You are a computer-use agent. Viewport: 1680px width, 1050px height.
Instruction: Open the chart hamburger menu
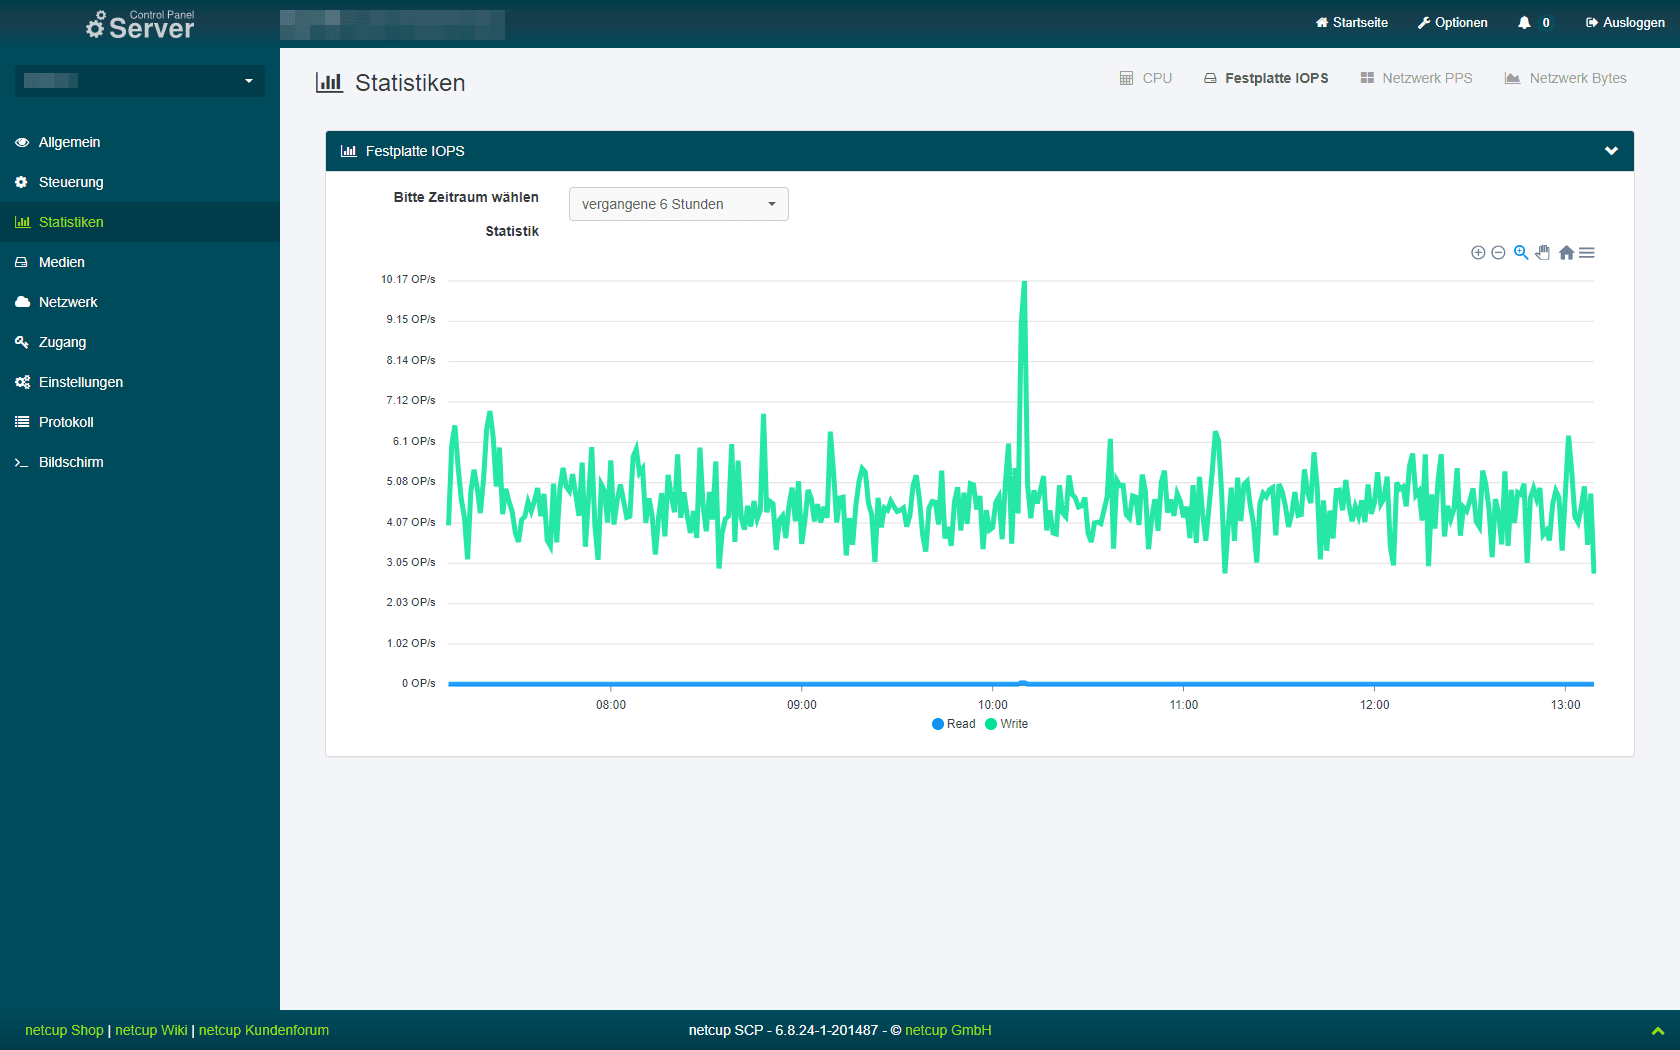pyautogui.click(x=1587, y=253)
